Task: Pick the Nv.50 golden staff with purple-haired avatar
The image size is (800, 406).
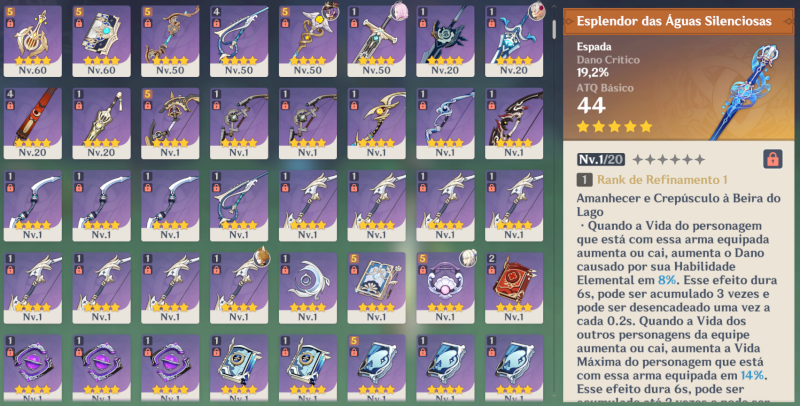Action: [308, 41]
